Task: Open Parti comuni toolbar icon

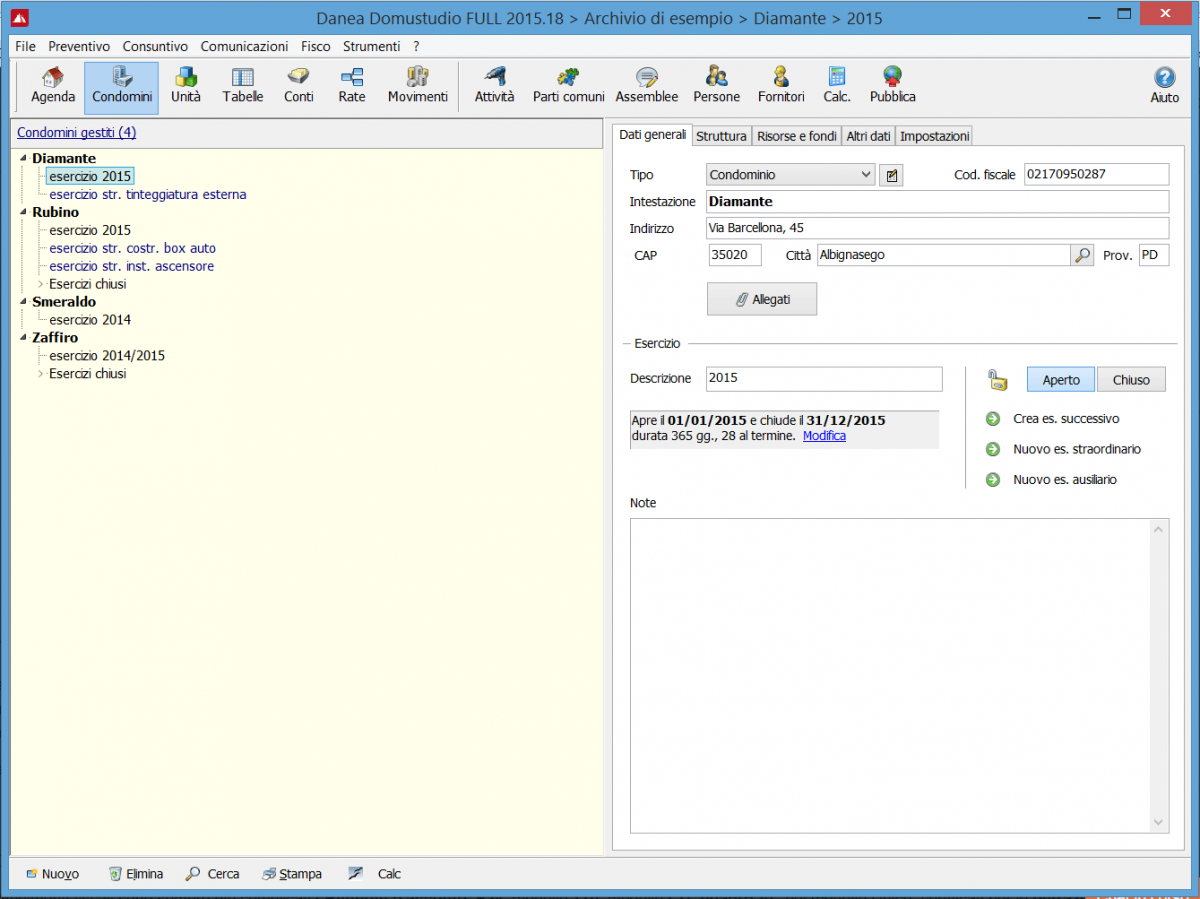Action: point(568,86)
